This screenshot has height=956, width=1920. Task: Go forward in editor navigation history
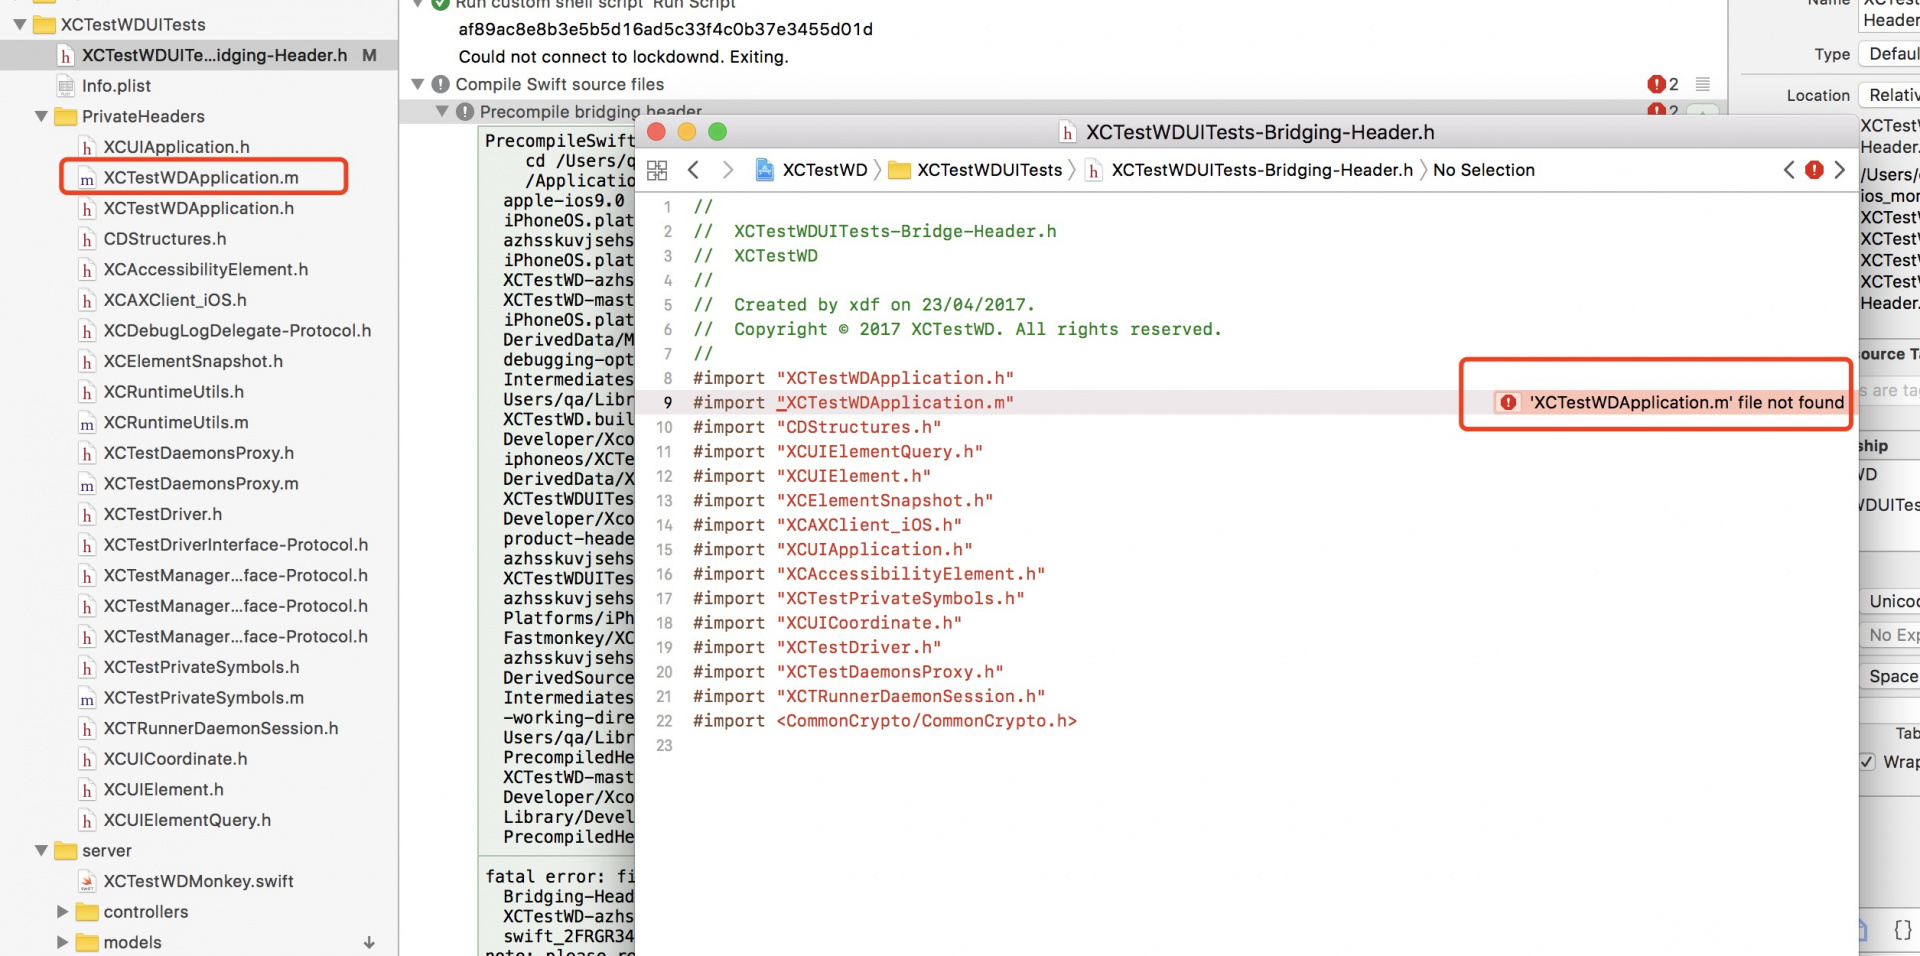(x=728, y=170)
